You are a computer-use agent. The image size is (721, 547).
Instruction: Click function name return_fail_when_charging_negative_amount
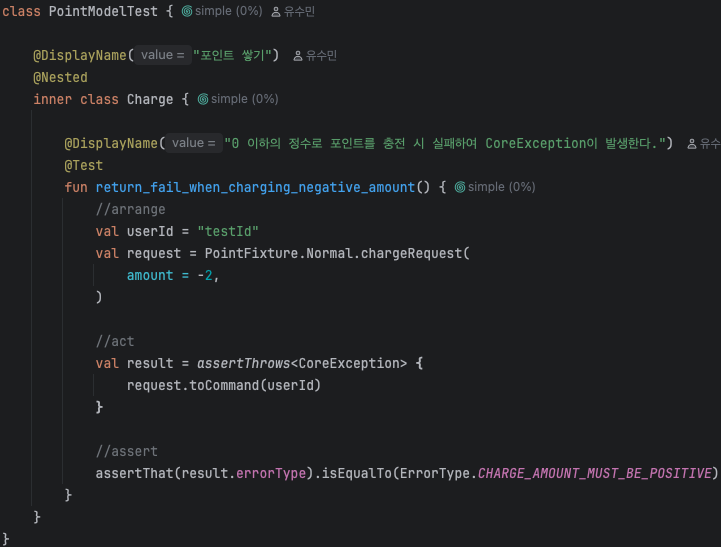point(255,188)
